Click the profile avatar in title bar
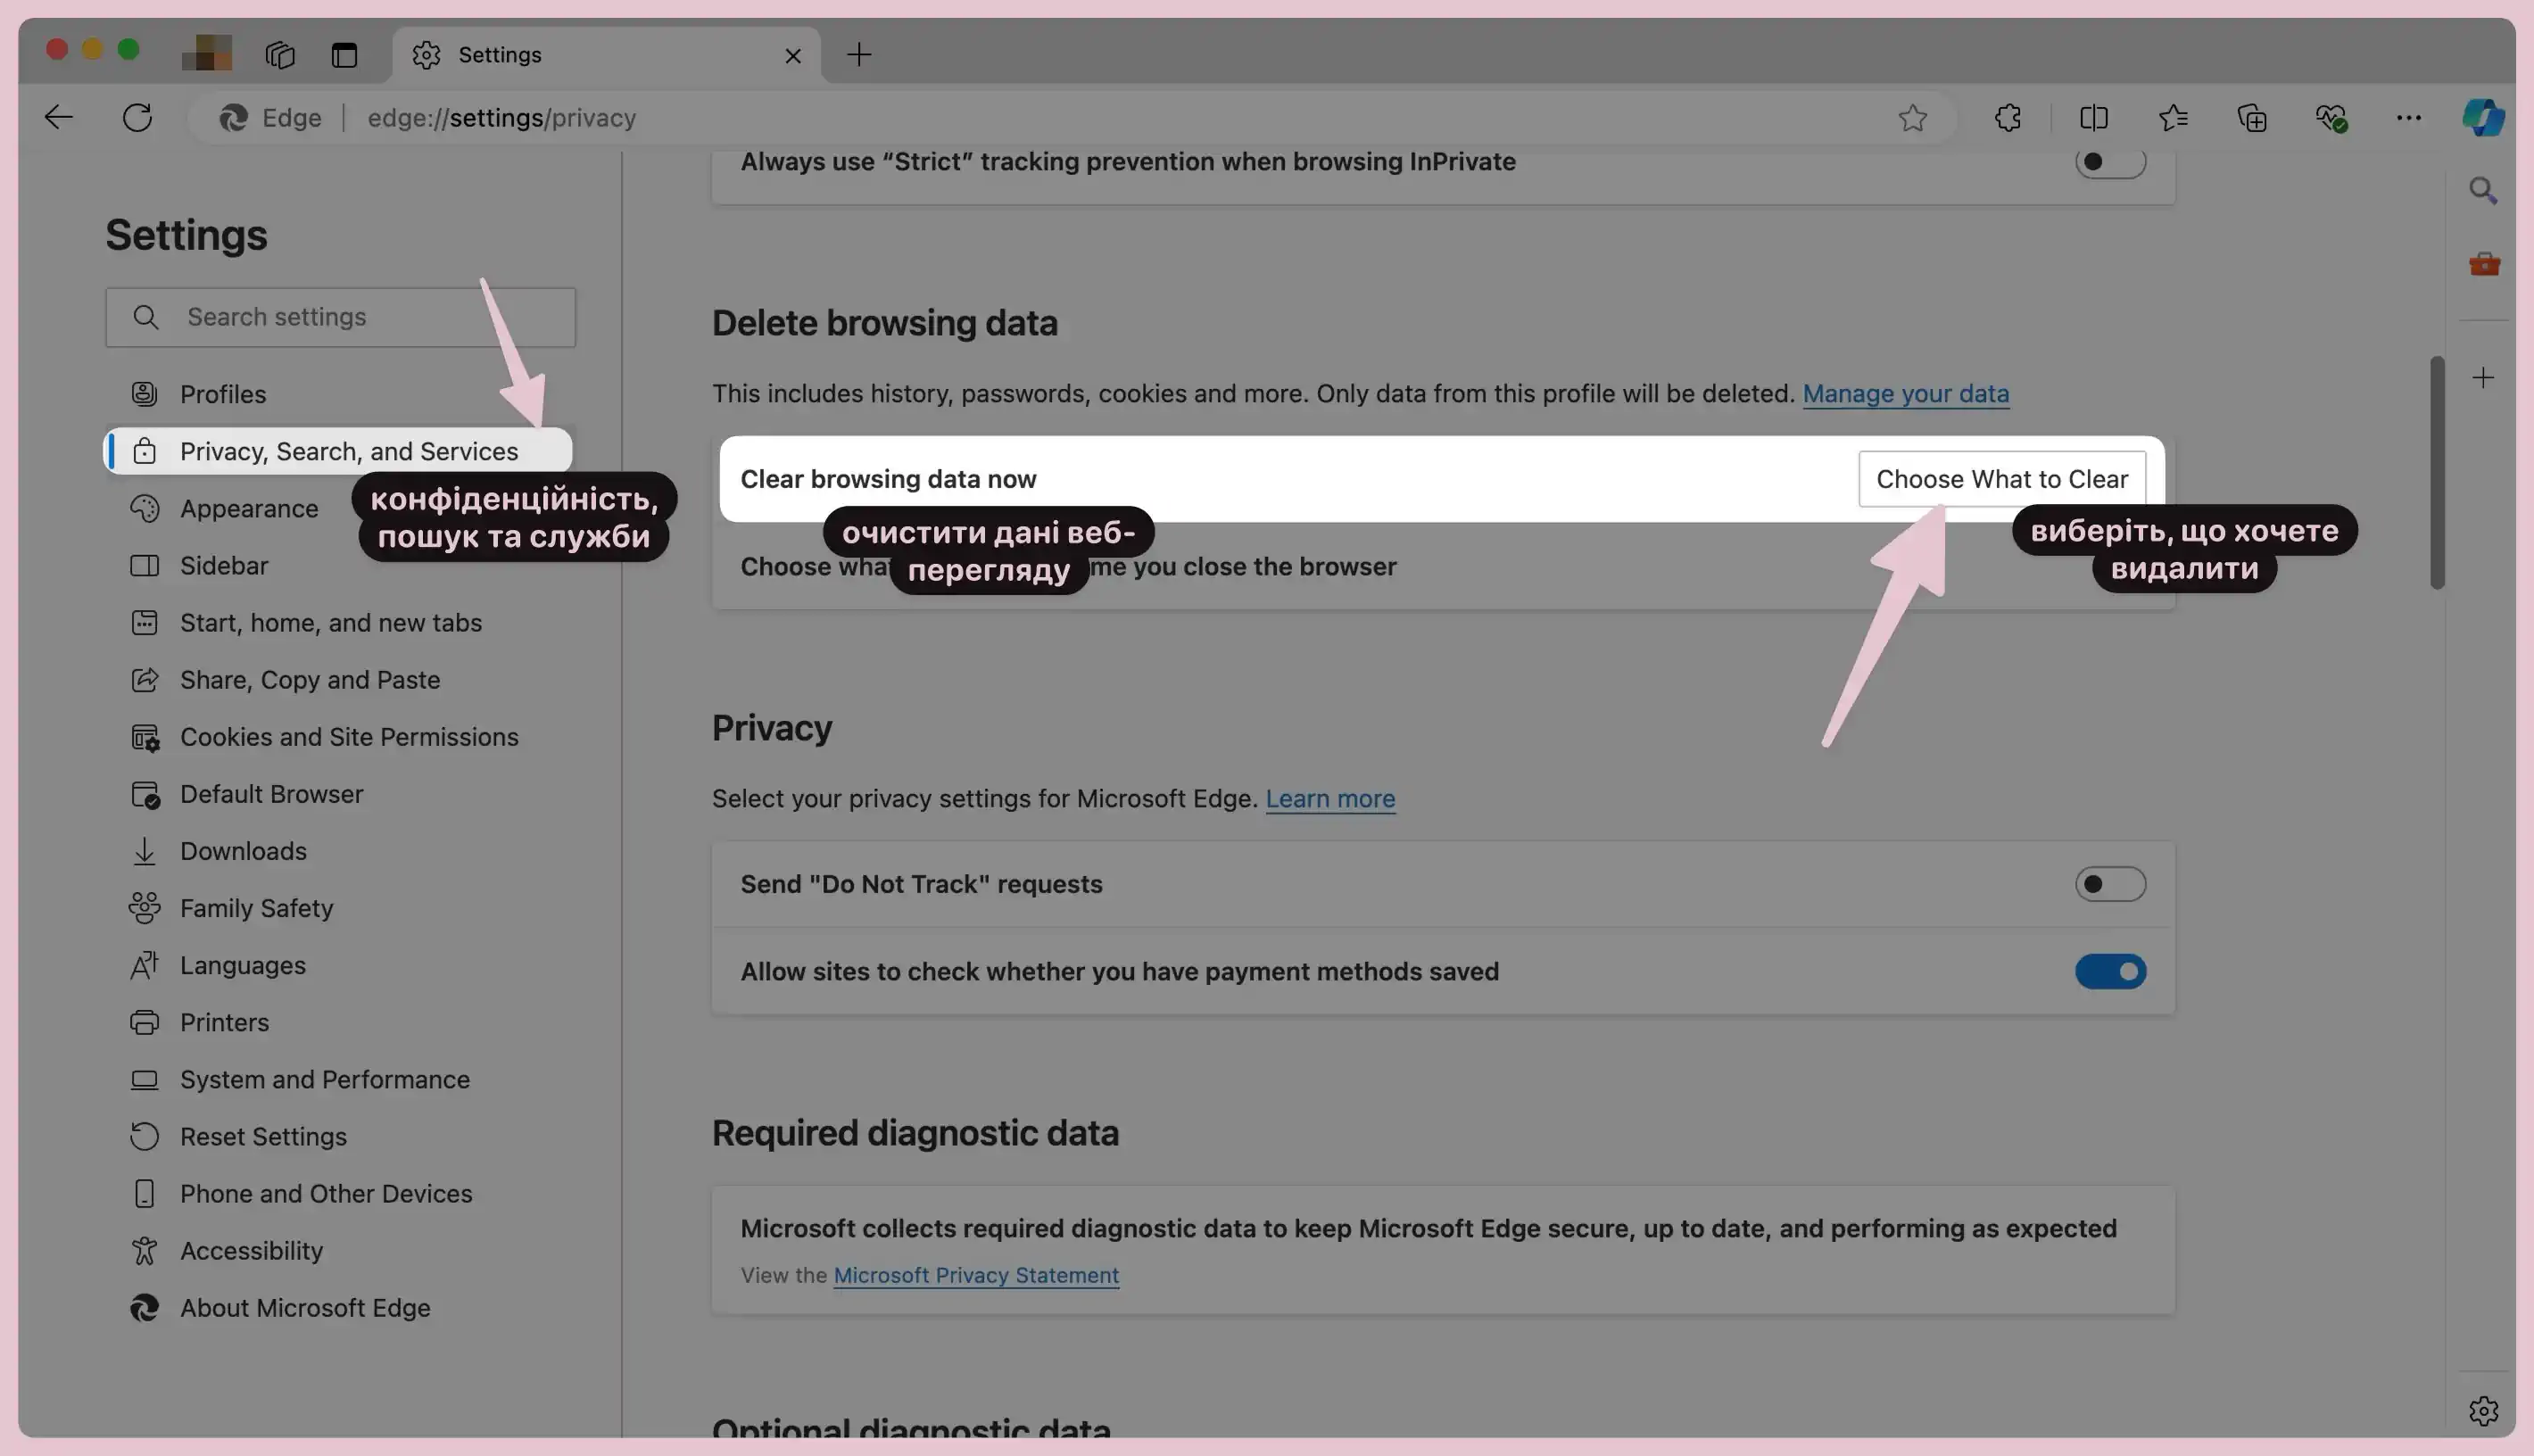Viewport: 2534px width, 1456px height. pyautogui.click(x=207, y=52)
